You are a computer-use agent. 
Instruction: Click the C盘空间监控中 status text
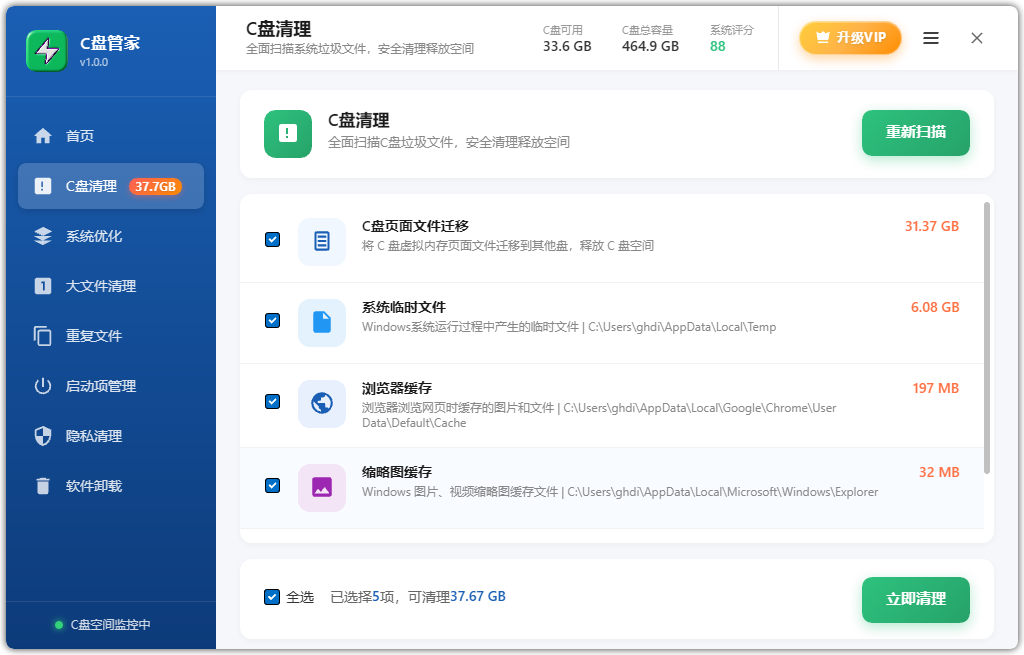pyautogui.click(x=110, y=625)
